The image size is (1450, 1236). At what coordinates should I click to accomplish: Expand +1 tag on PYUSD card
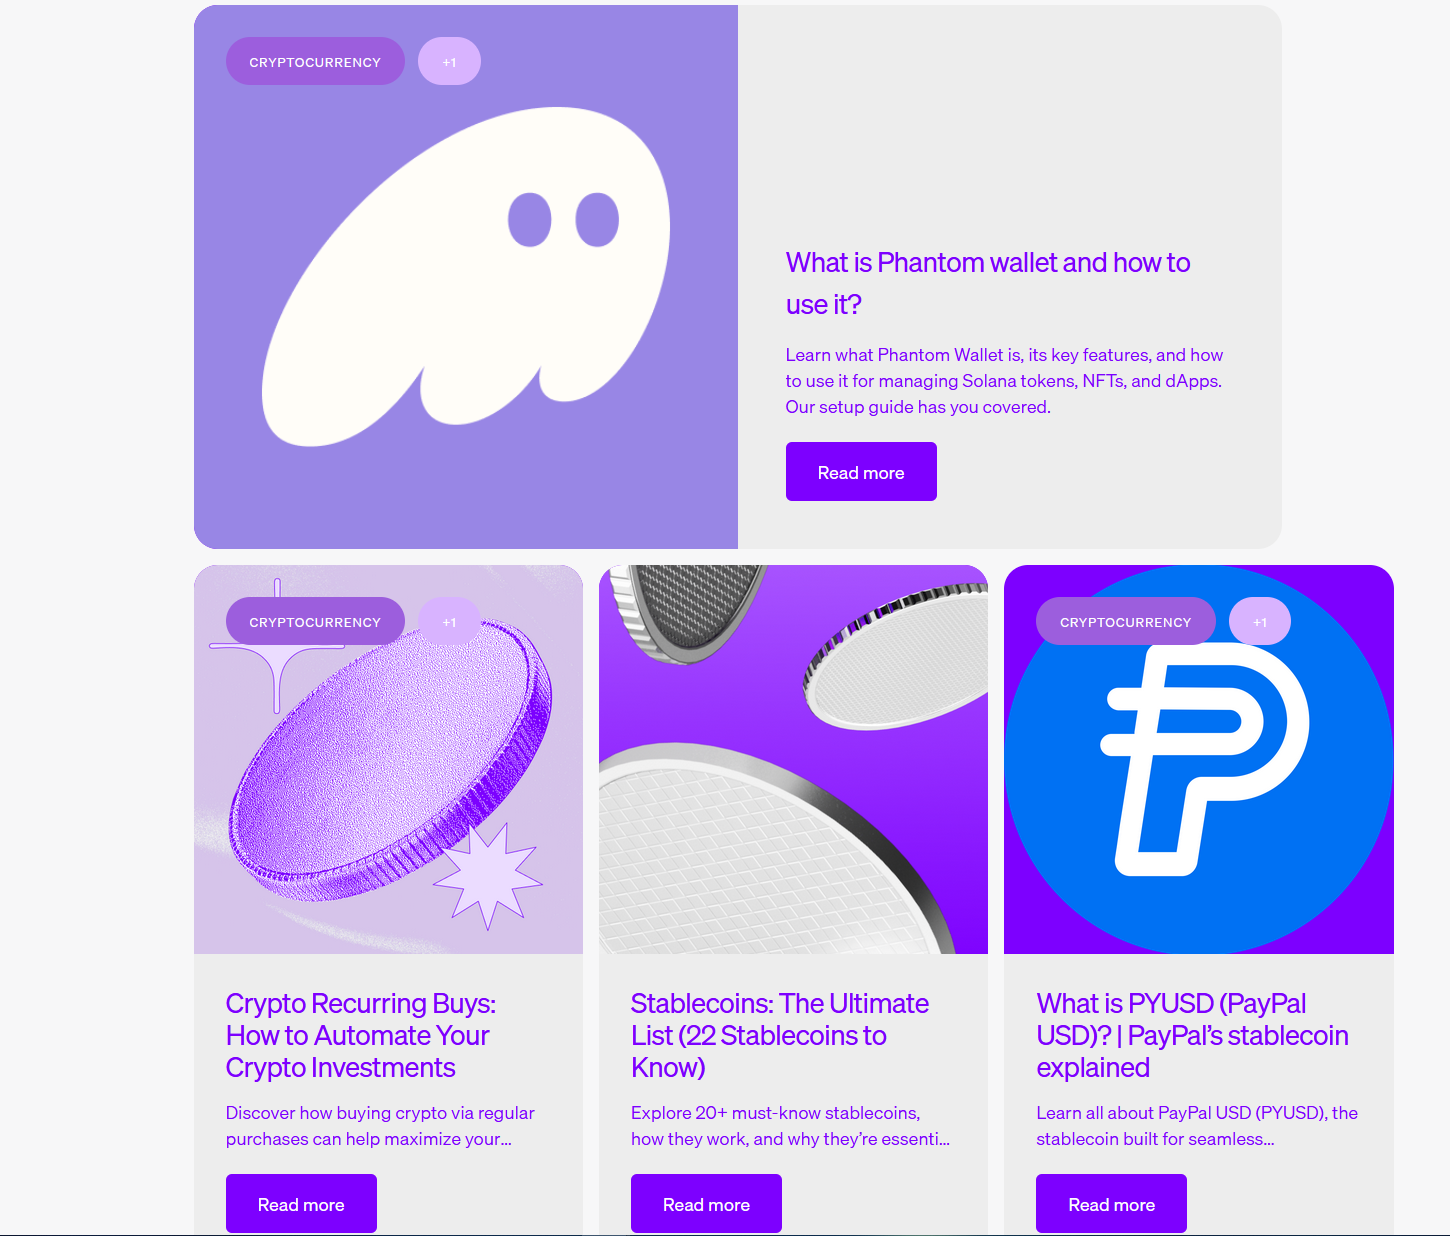(x=1260, y=622)
